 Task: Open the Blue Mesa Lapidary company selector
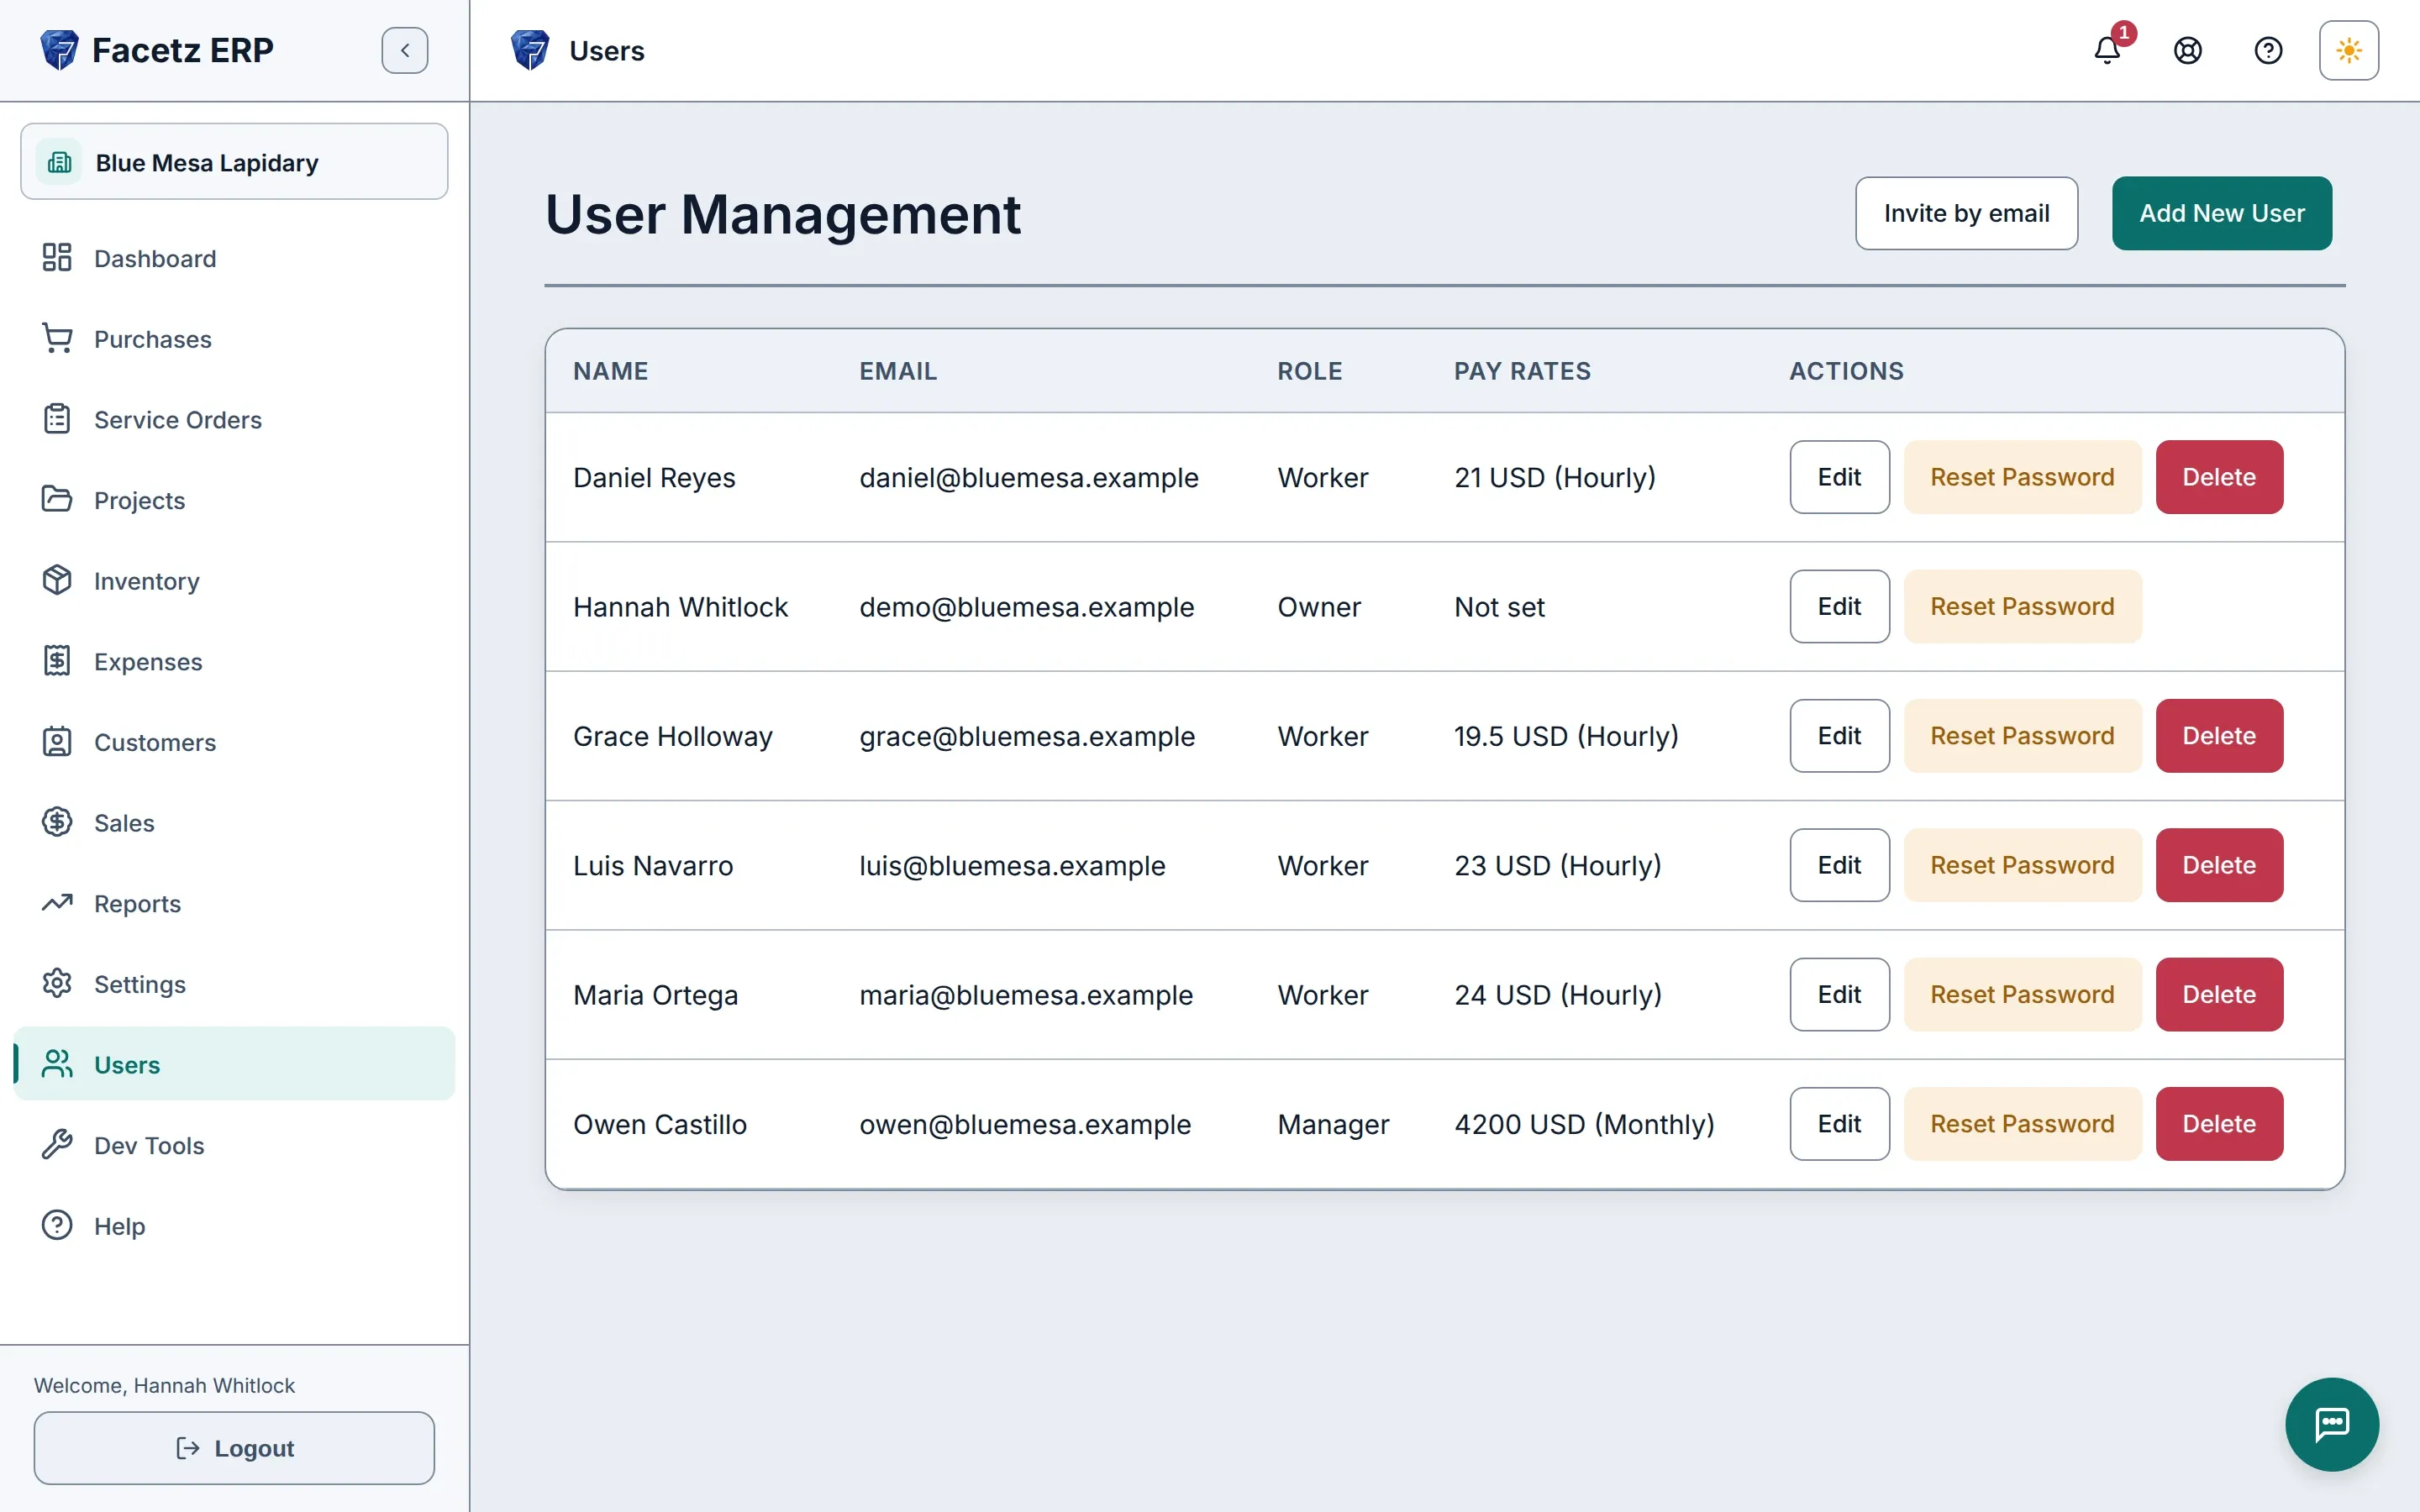[234, 162]
